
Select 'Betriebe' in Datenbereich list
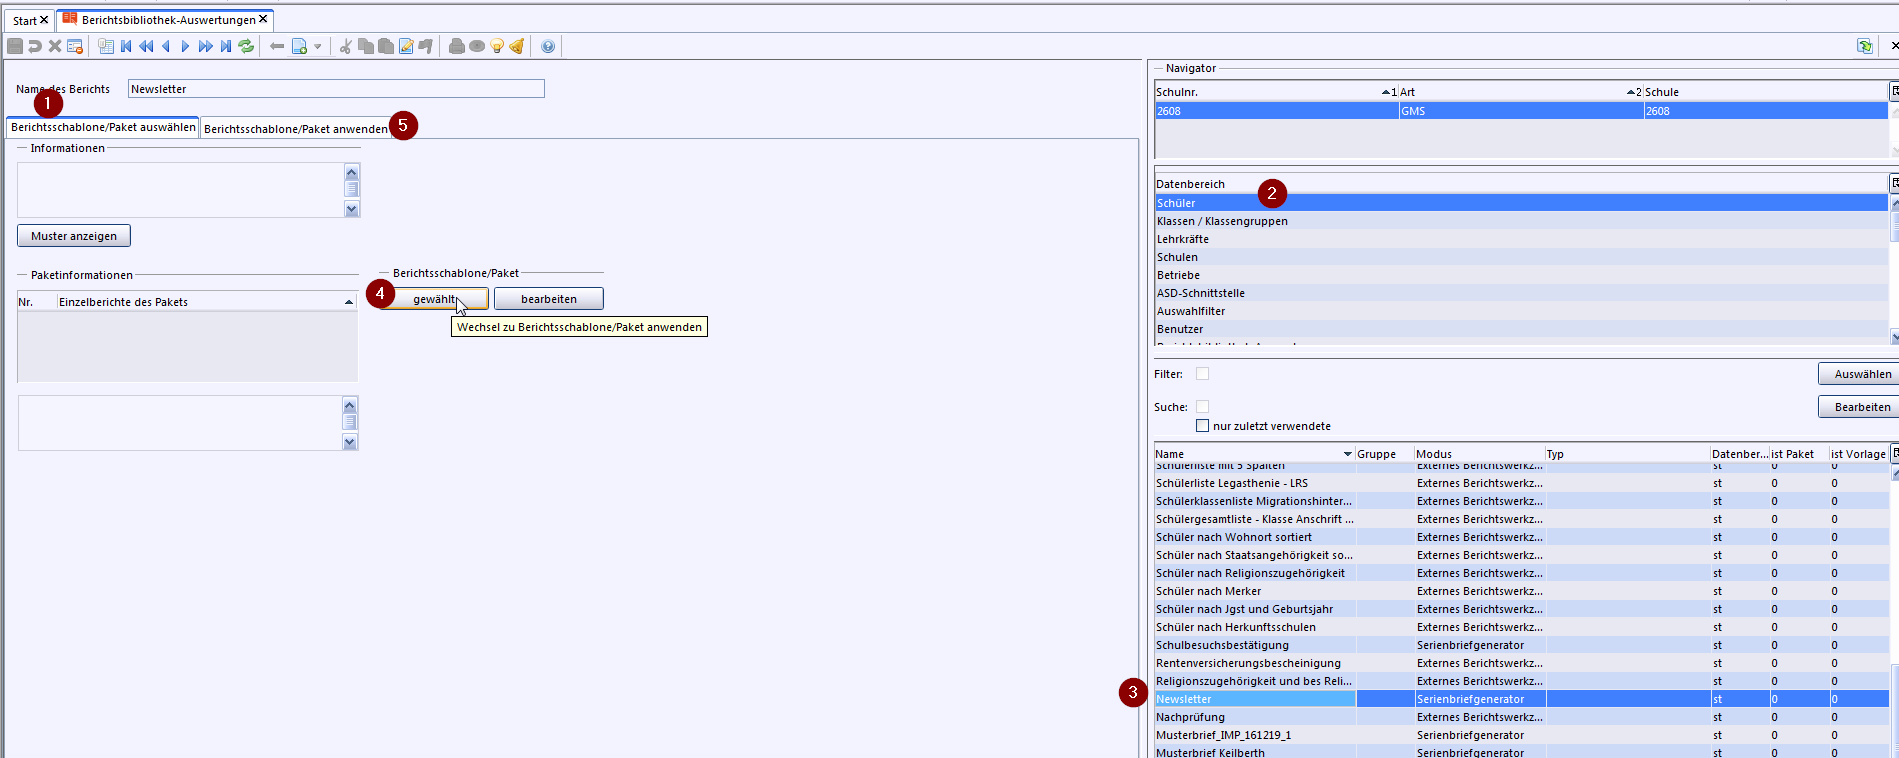pyautogui.click(x=1521, y=275)
